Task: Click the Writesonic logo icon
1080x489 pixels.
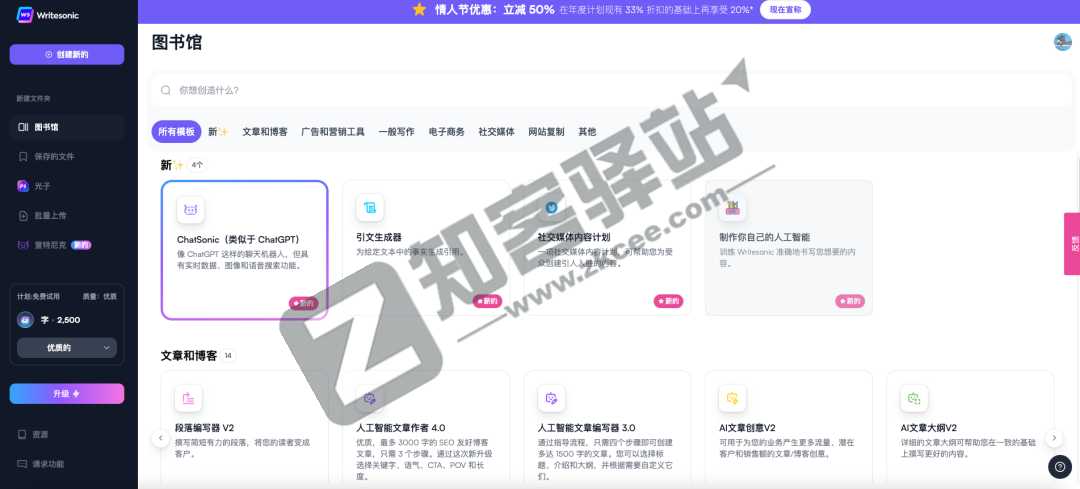Action: (25, 14)
